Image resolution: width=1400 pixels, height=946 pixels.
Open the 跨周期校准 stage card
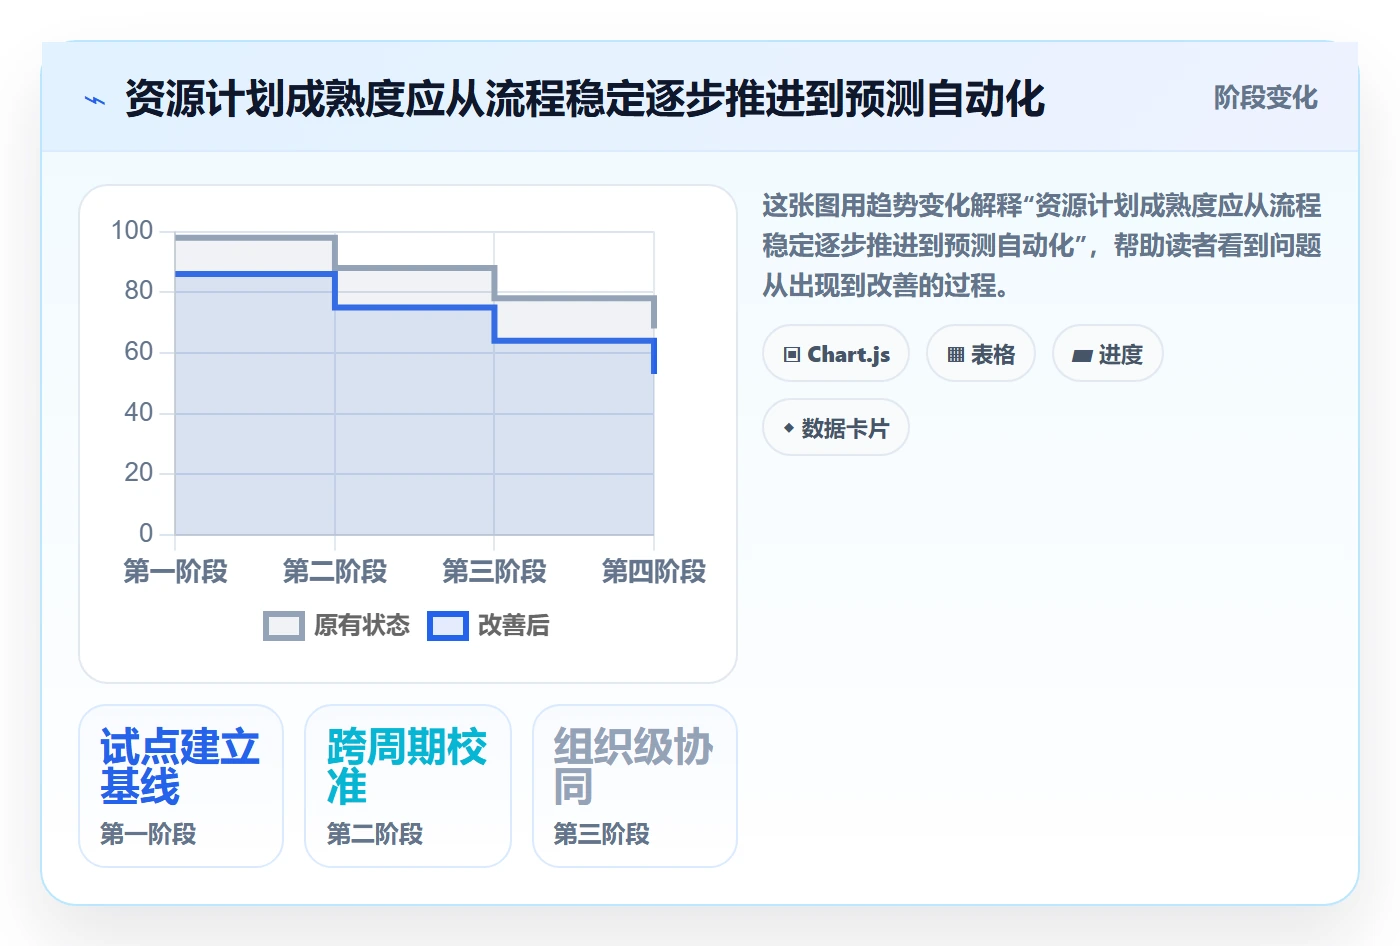tap(408, 786)
